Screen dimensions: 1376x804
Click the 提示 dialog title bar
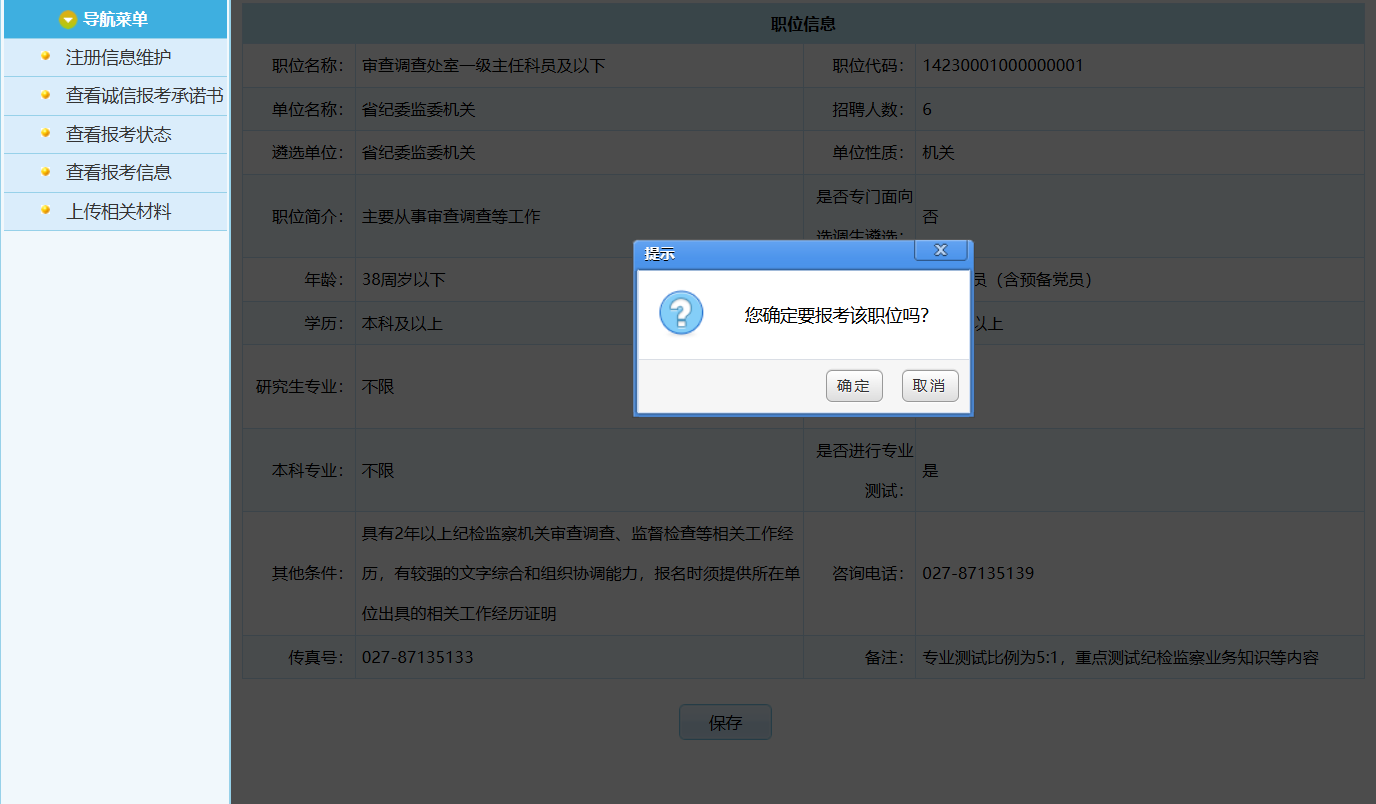coord(770,254)
